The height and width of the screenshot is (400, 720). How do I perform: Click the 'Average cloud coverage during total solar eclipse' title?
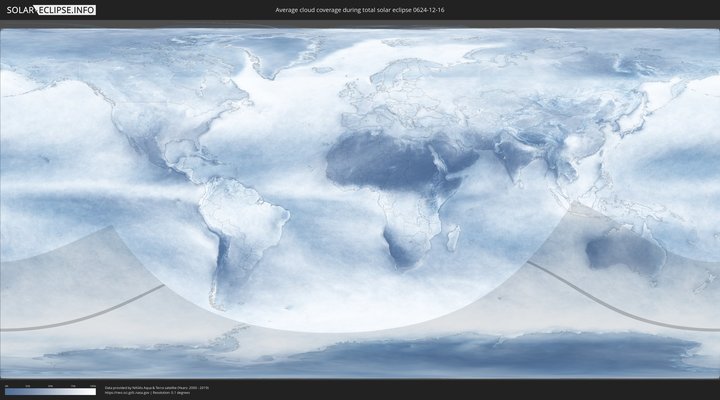pyautogui.click(x=360, y=10)
